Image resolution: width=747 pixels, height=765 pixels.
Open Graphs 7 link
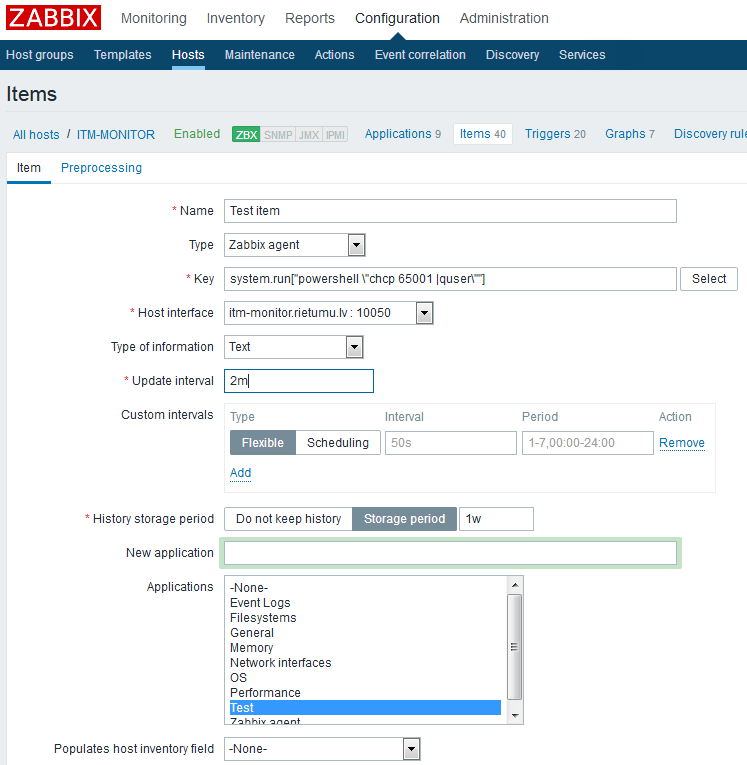630,134
